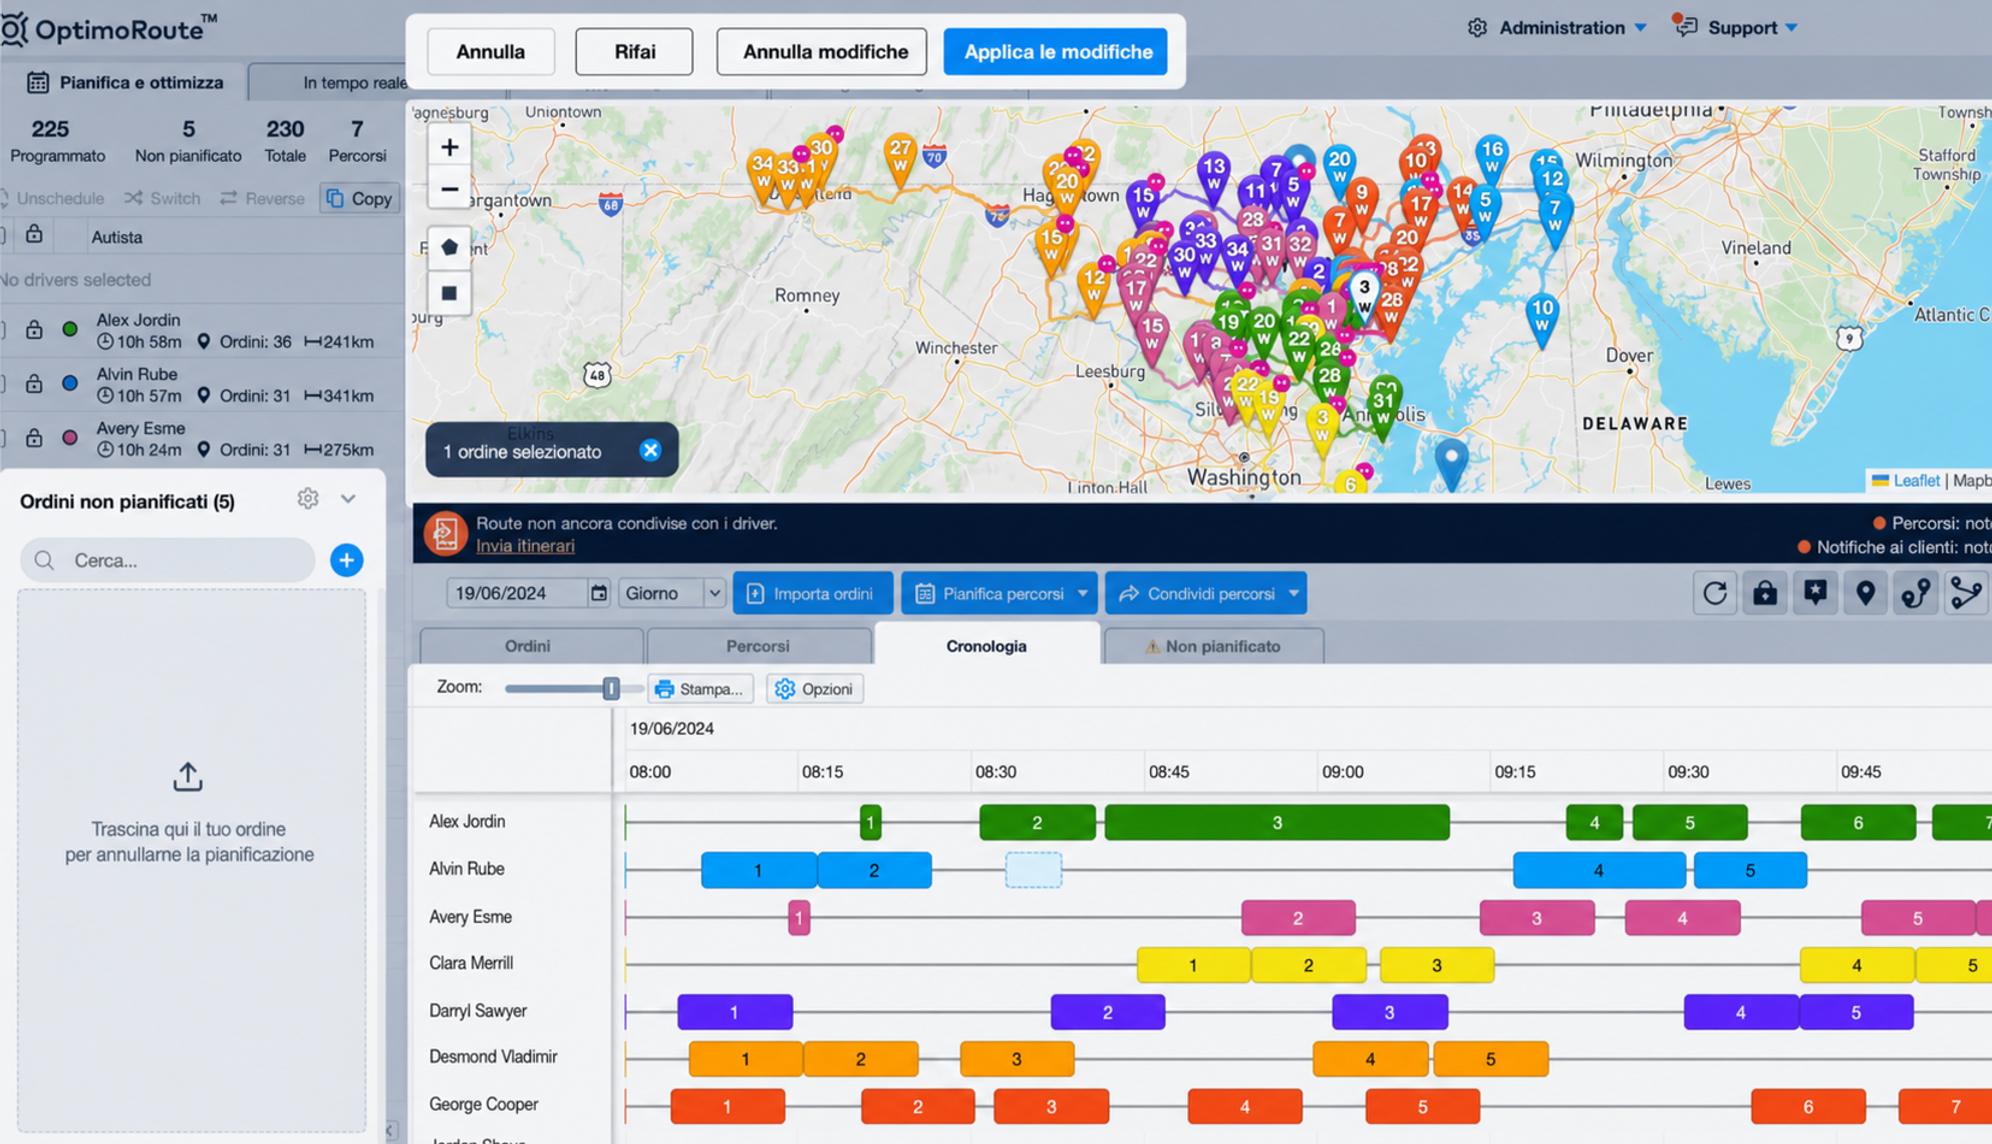Expand the Condividi percorsi dropdown arrow
This screenshot has height=1144, width=1992.
1293,593
